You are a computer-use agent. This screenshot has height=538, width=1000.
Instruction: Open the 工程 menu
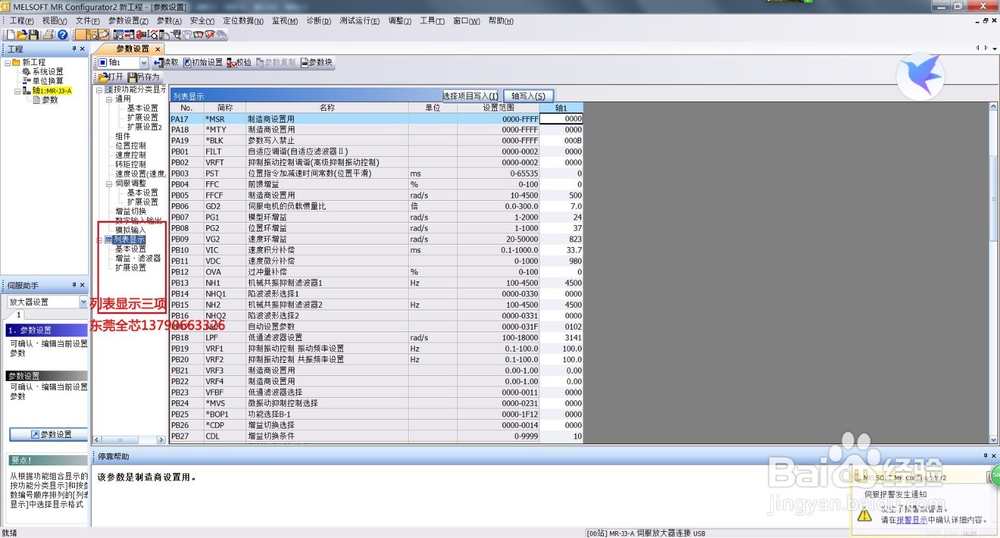[x=21, y=21]
